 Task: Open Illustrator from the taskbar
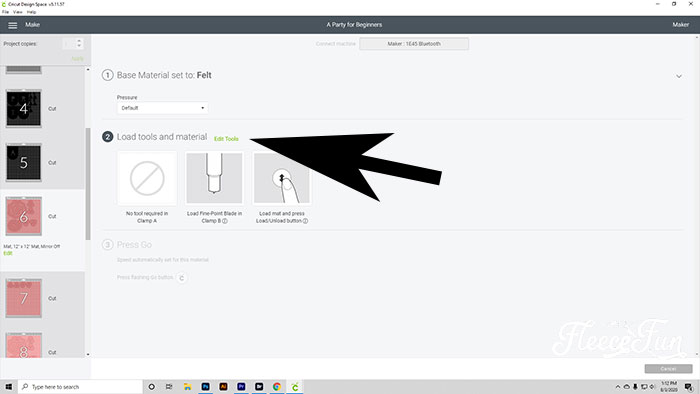[x=223, y=387]
